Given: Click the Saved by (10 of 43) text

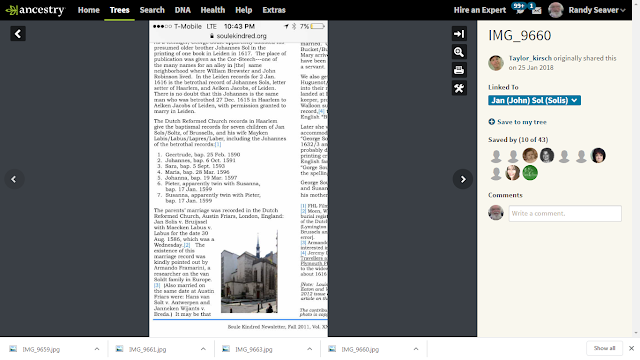Looking at the screenshot, I should (518, 140).
